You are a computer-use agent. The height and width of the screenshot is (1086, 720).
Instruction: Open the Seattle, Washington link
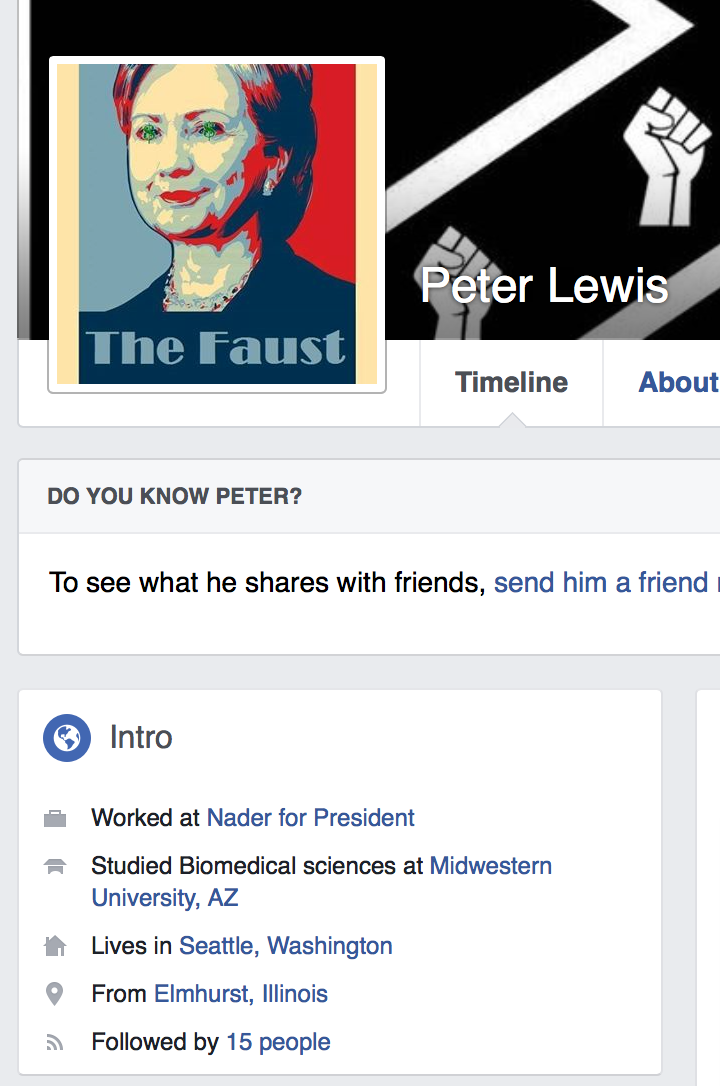click(x=285, y=946)
